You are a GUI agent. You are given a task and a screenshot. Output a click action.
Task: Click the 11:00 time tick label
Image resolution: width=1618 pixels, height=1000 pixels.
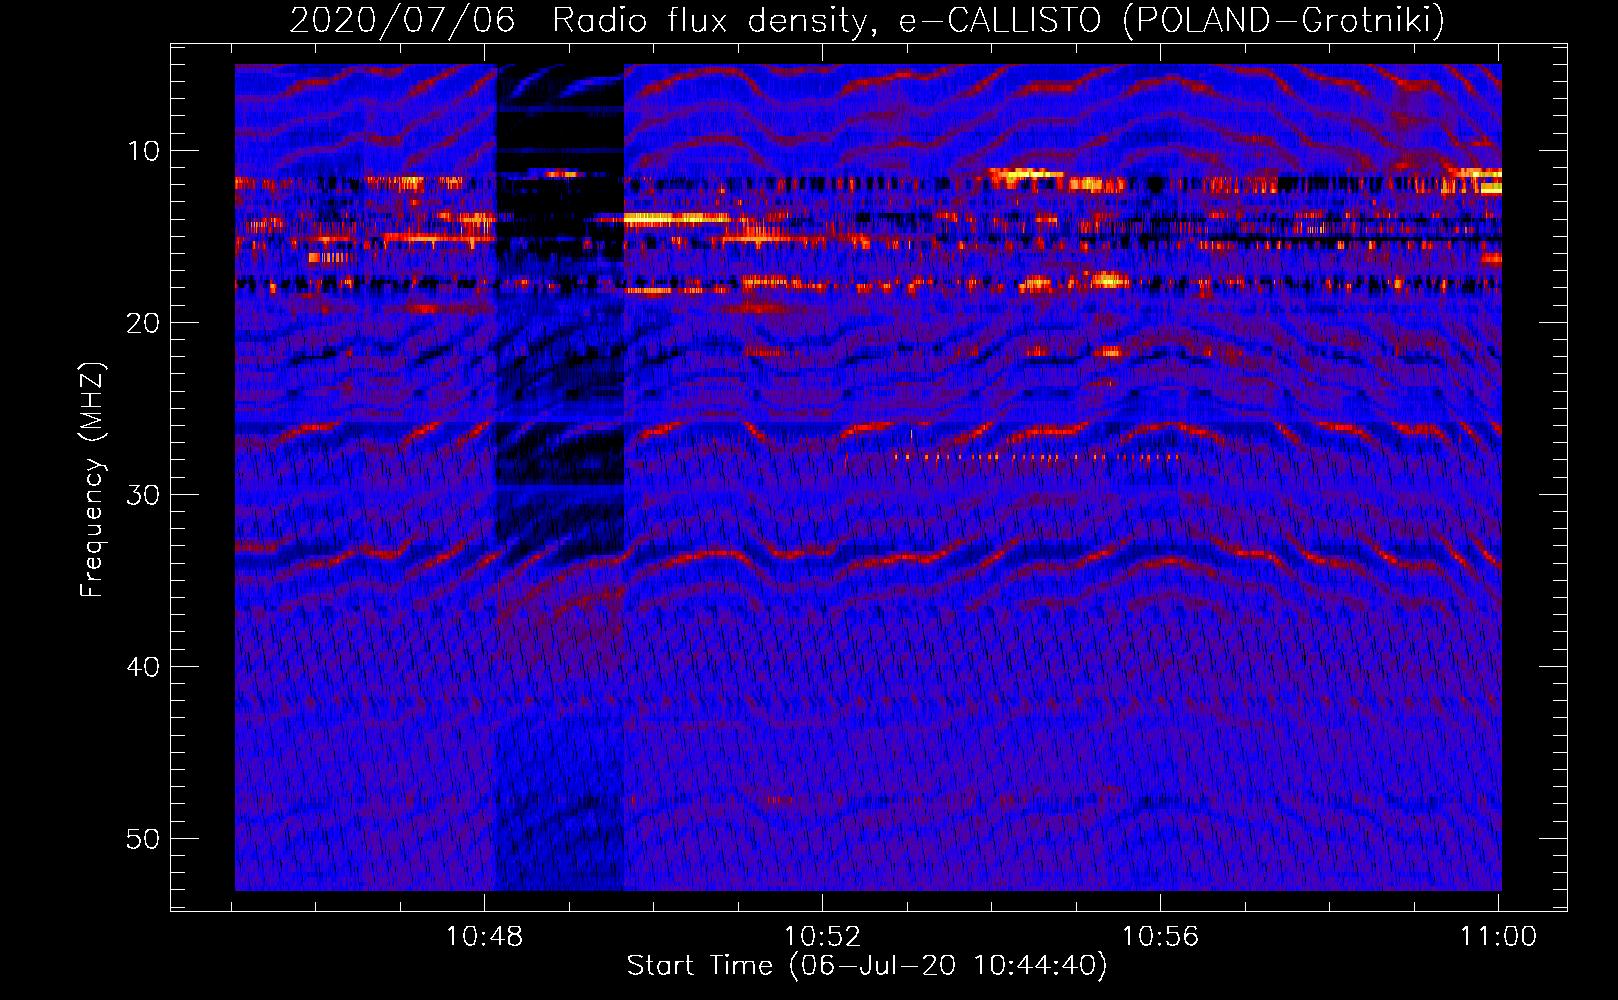coord(1498,937)
